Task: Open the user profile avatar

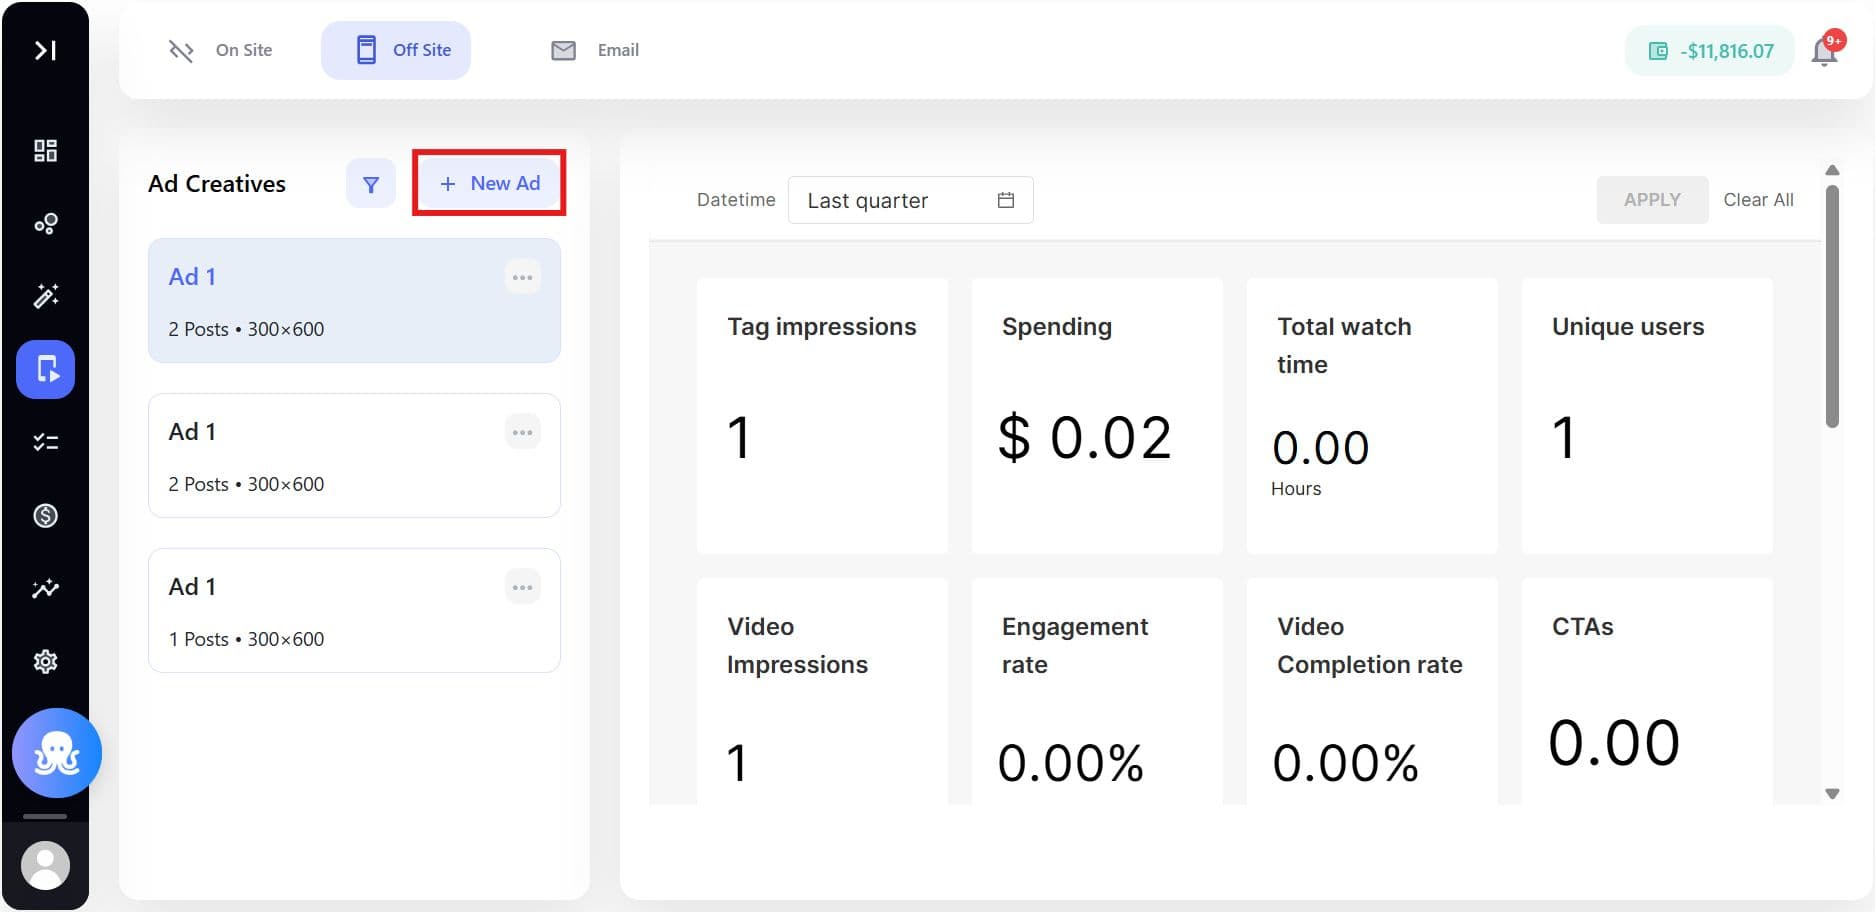Action: click(x=45, y=865)
